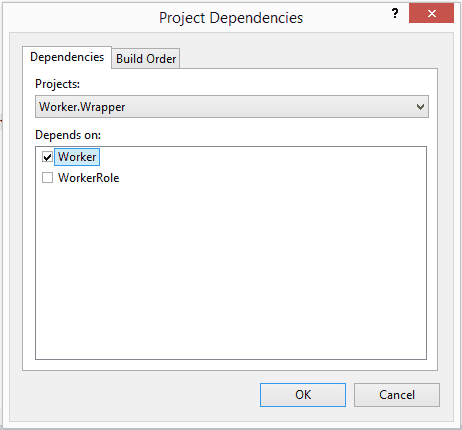
Task: Close the Project Dependencies dialog
Action: pyautogui.click(x=431, y=13)
